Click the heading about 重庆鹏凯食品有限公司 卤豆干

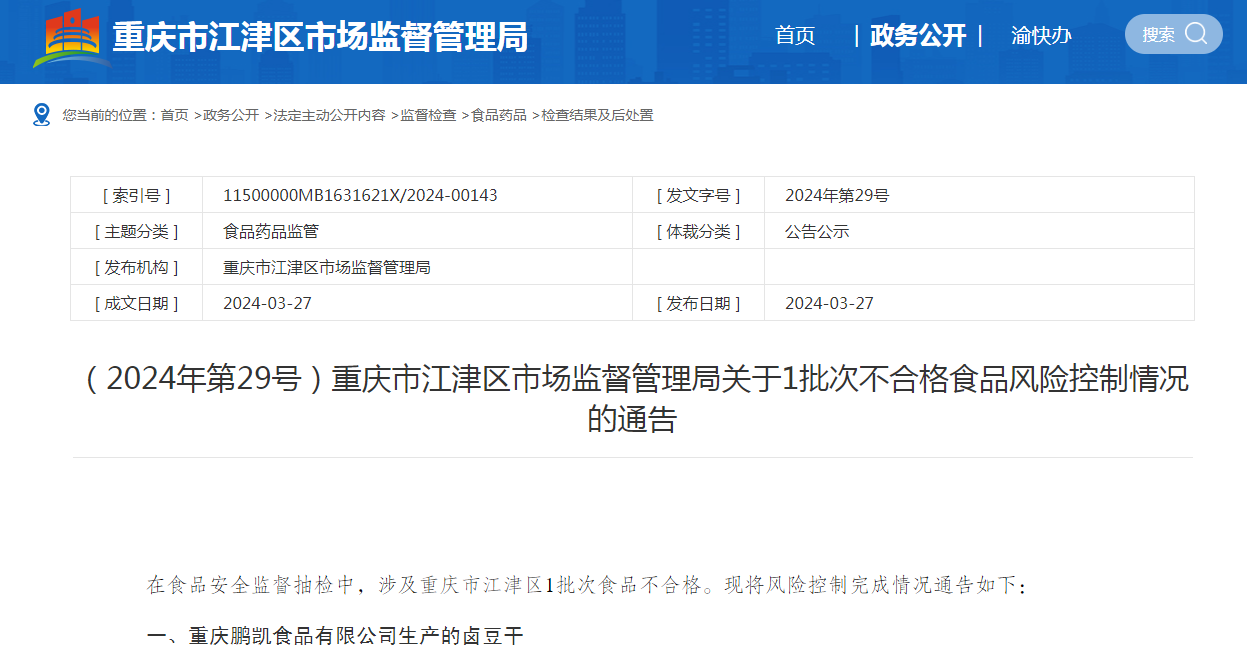click(x=335, y=636)
